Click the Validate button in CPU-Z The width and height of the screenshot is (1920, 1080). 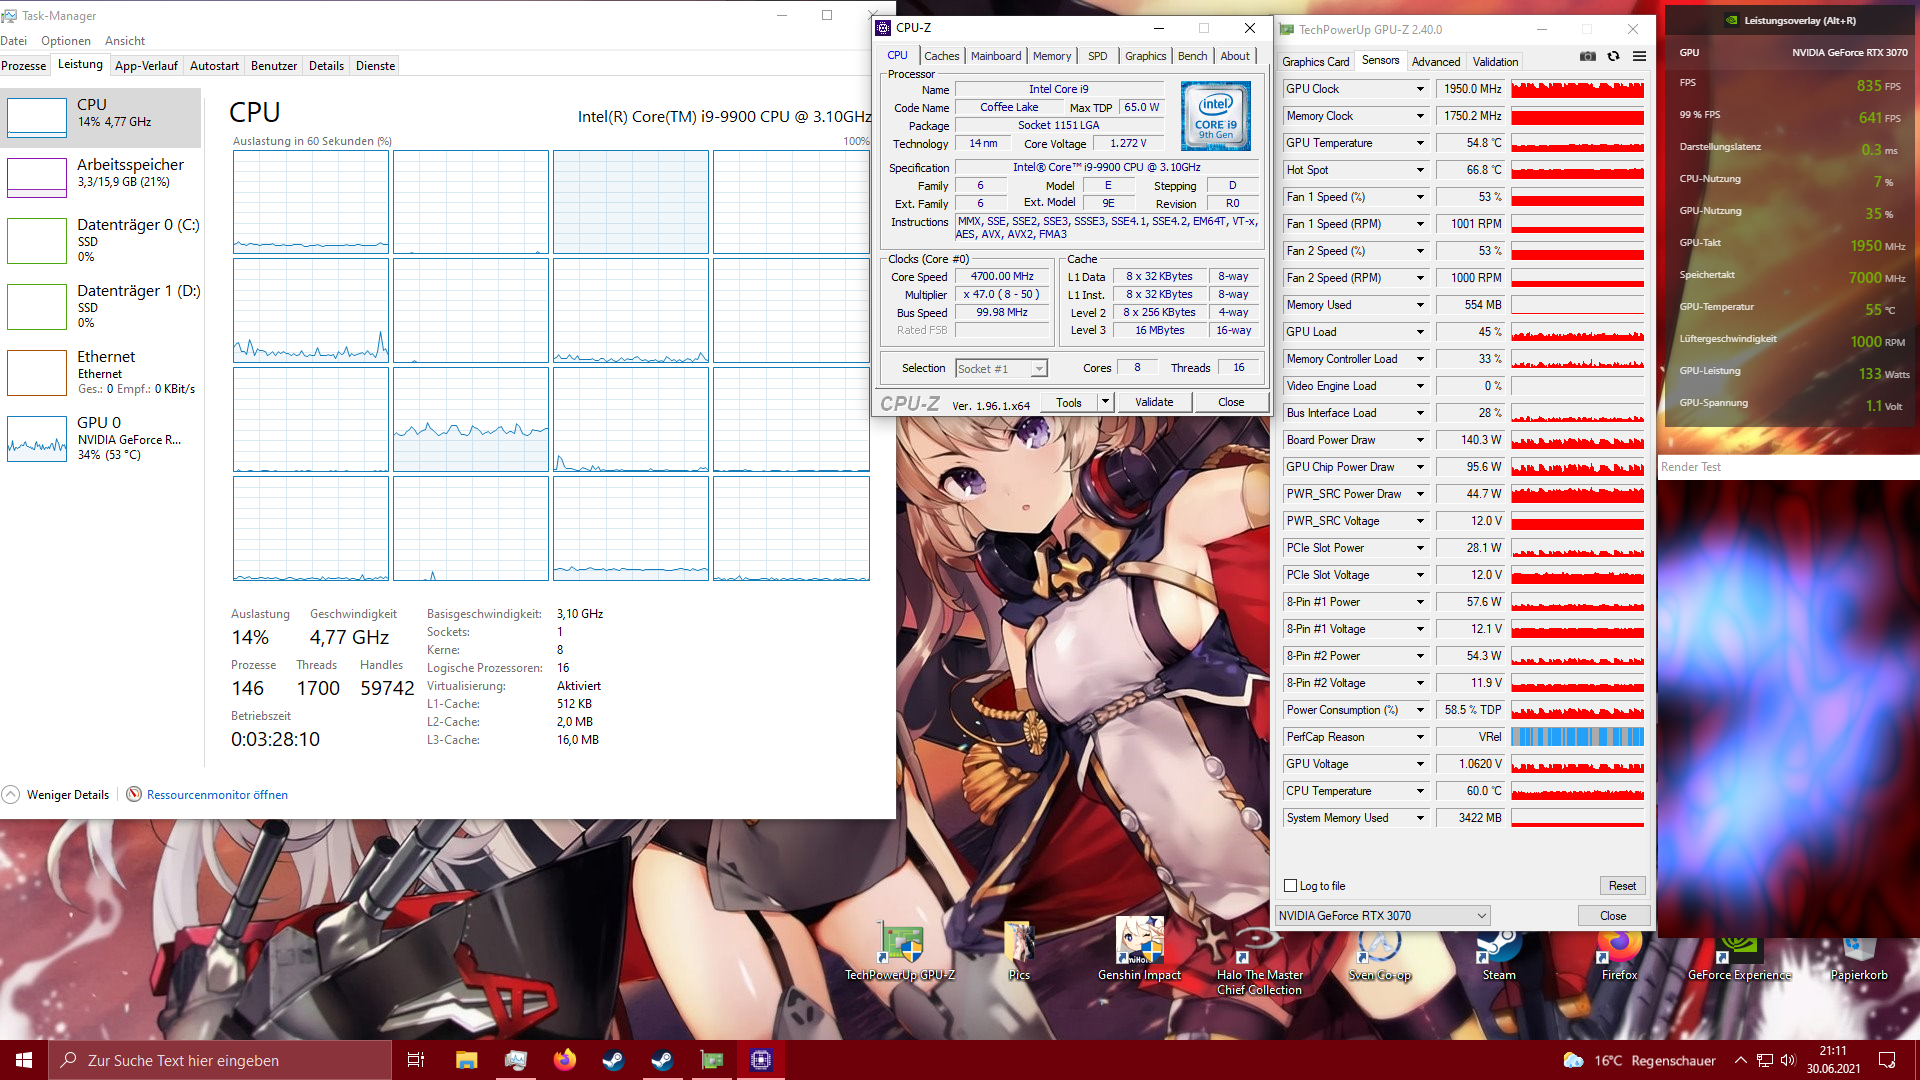click(1154, 402)
